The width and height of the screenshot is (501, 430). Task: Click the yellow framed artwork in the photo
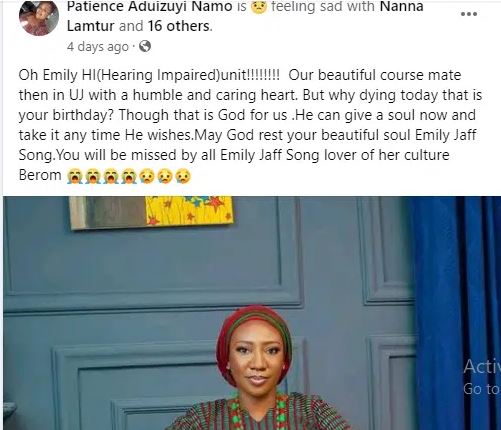coord(151,212)
